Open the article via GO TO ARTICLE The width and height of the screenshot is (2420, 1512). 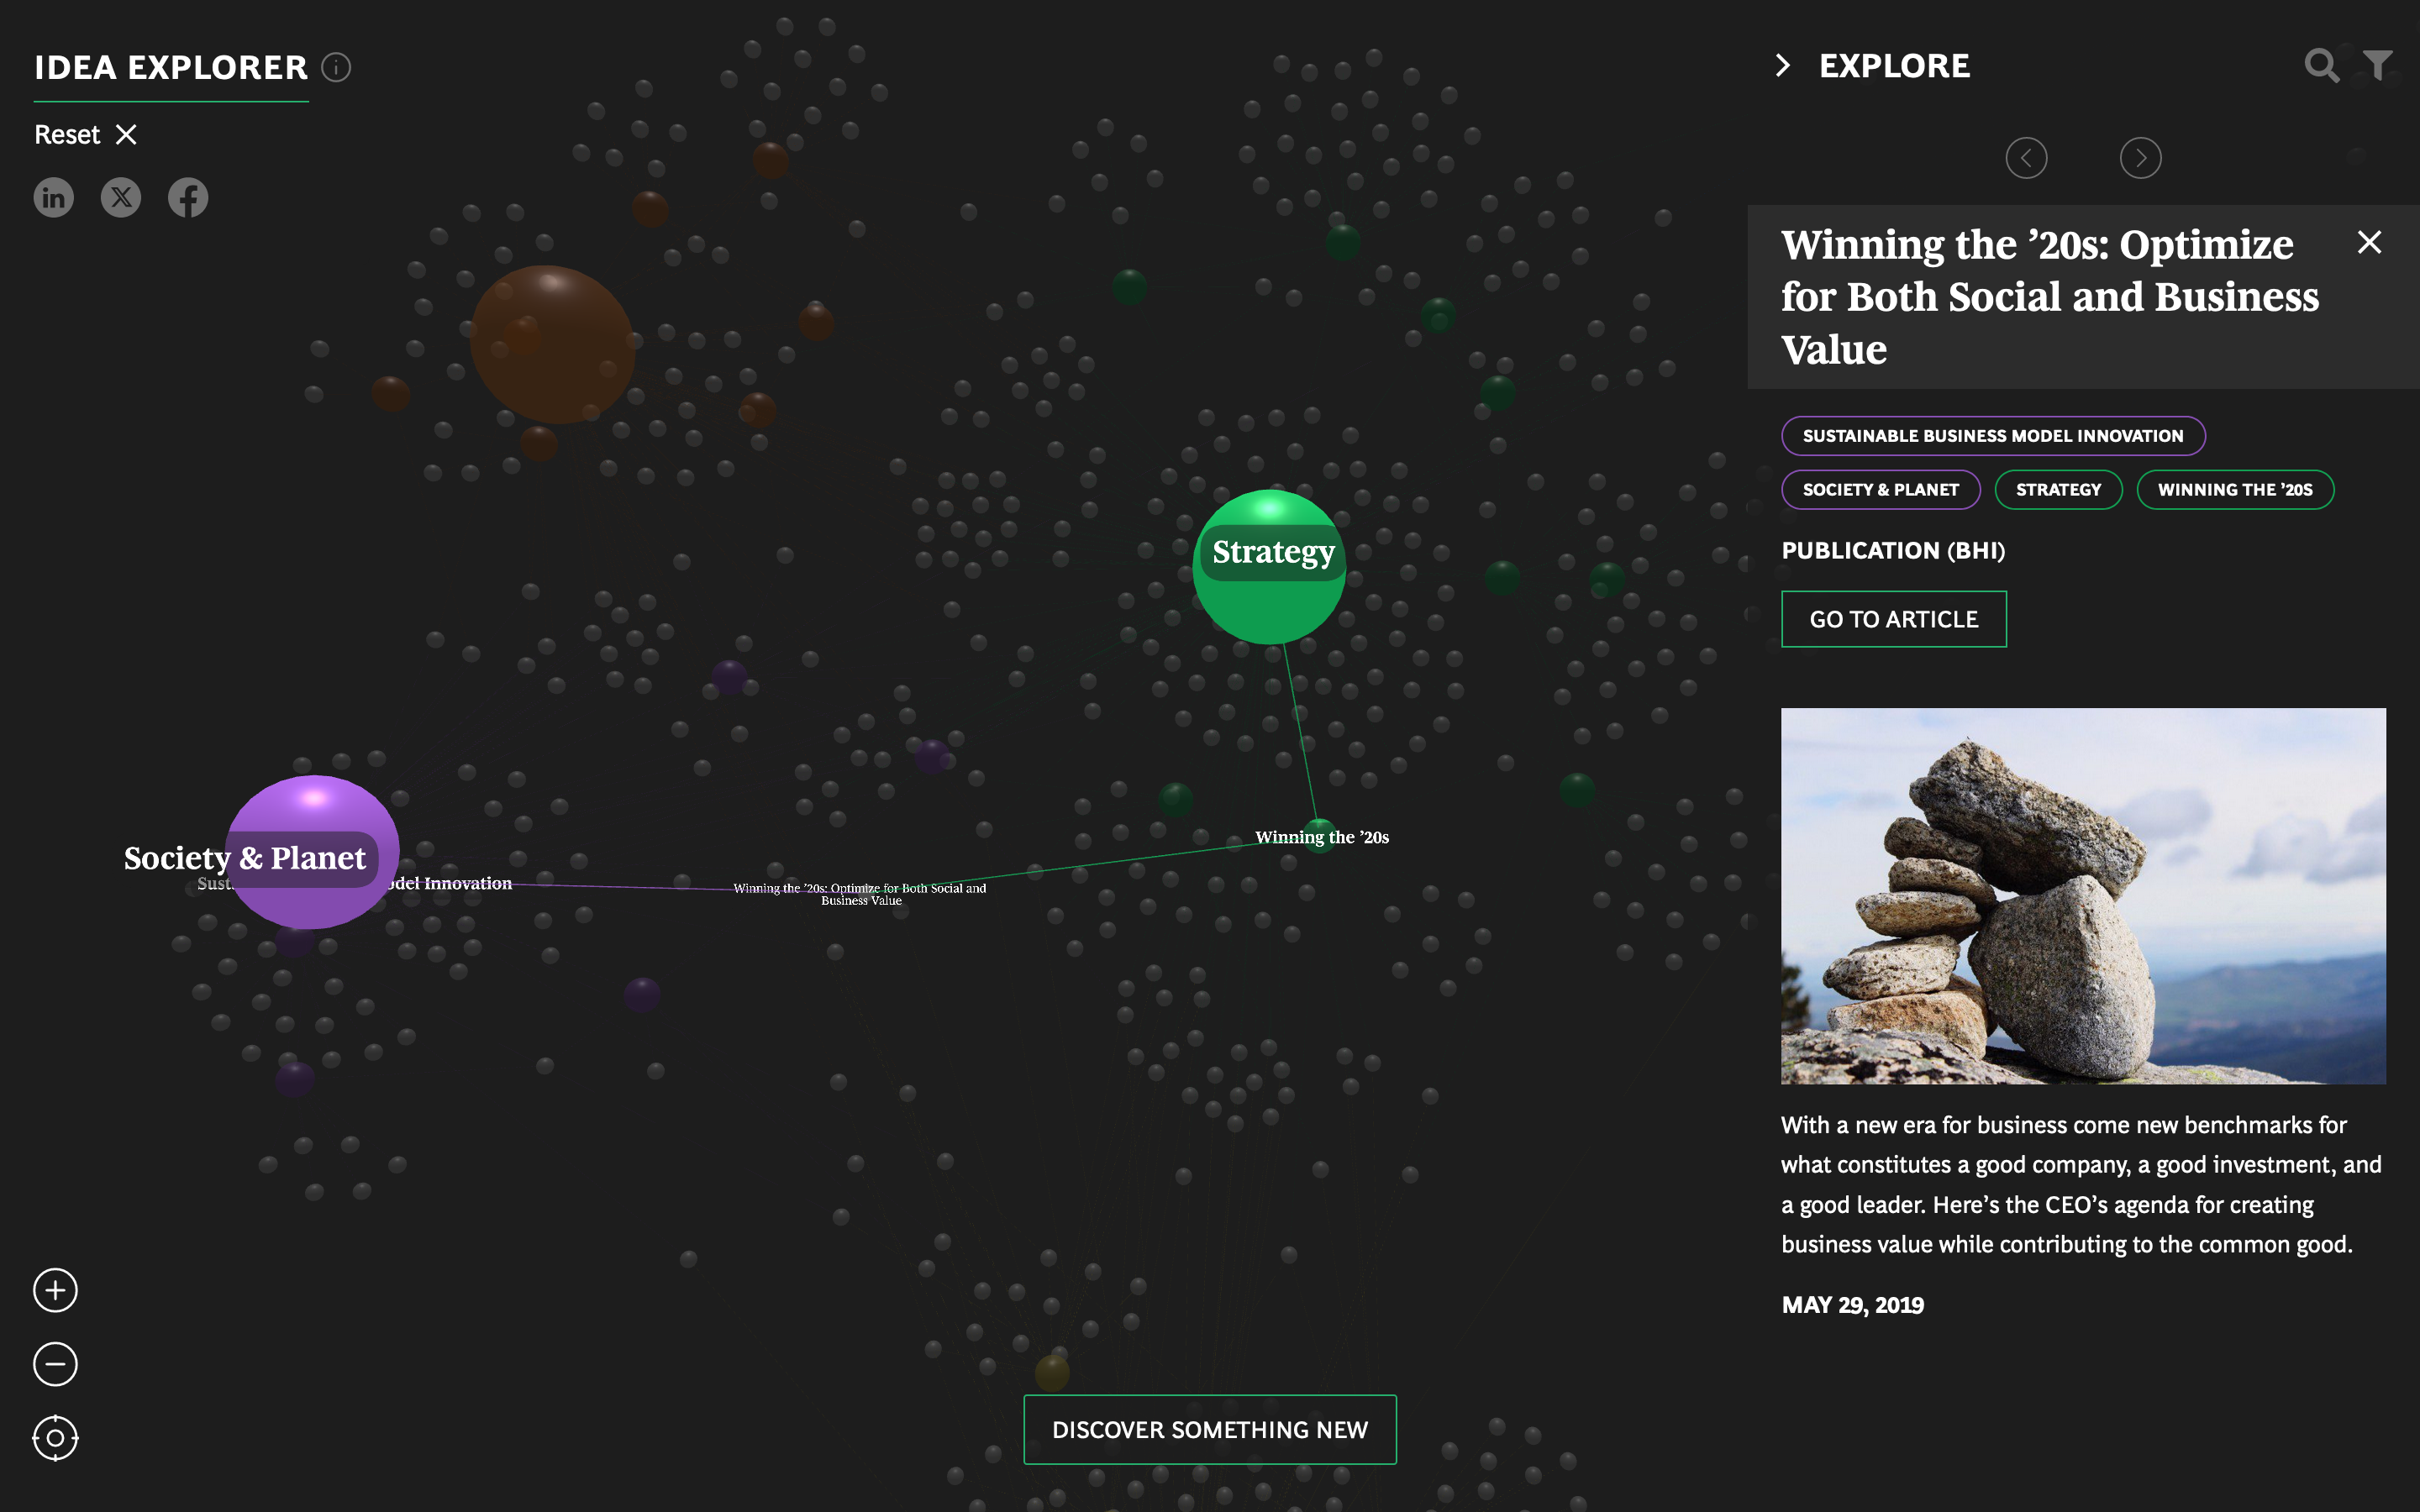click(x=1893, y=618)
